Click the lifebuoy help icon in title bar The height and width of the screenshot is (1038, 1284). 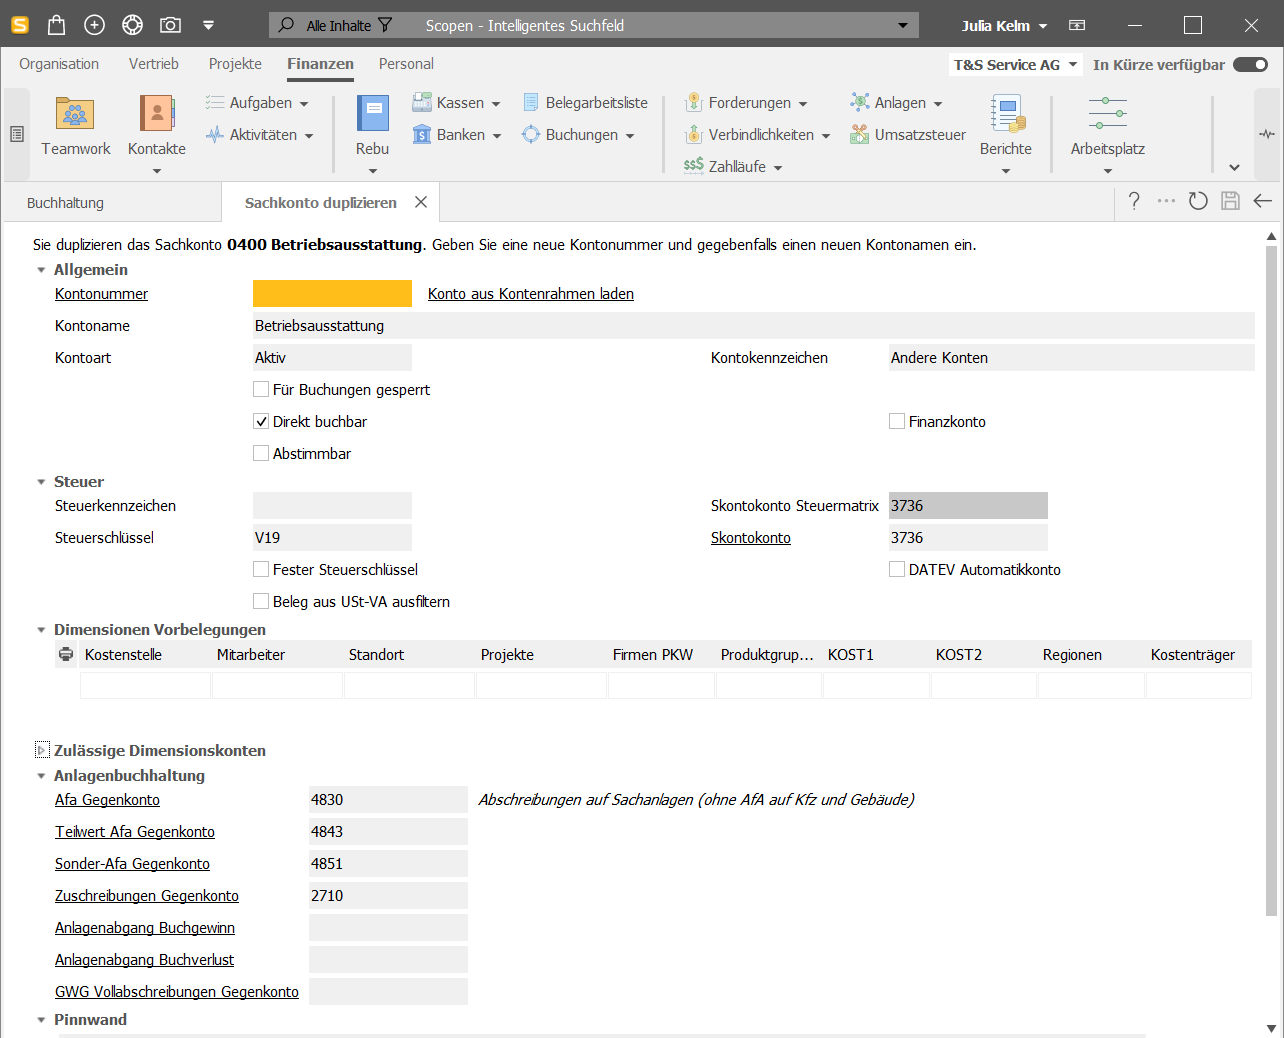point(132,25)
